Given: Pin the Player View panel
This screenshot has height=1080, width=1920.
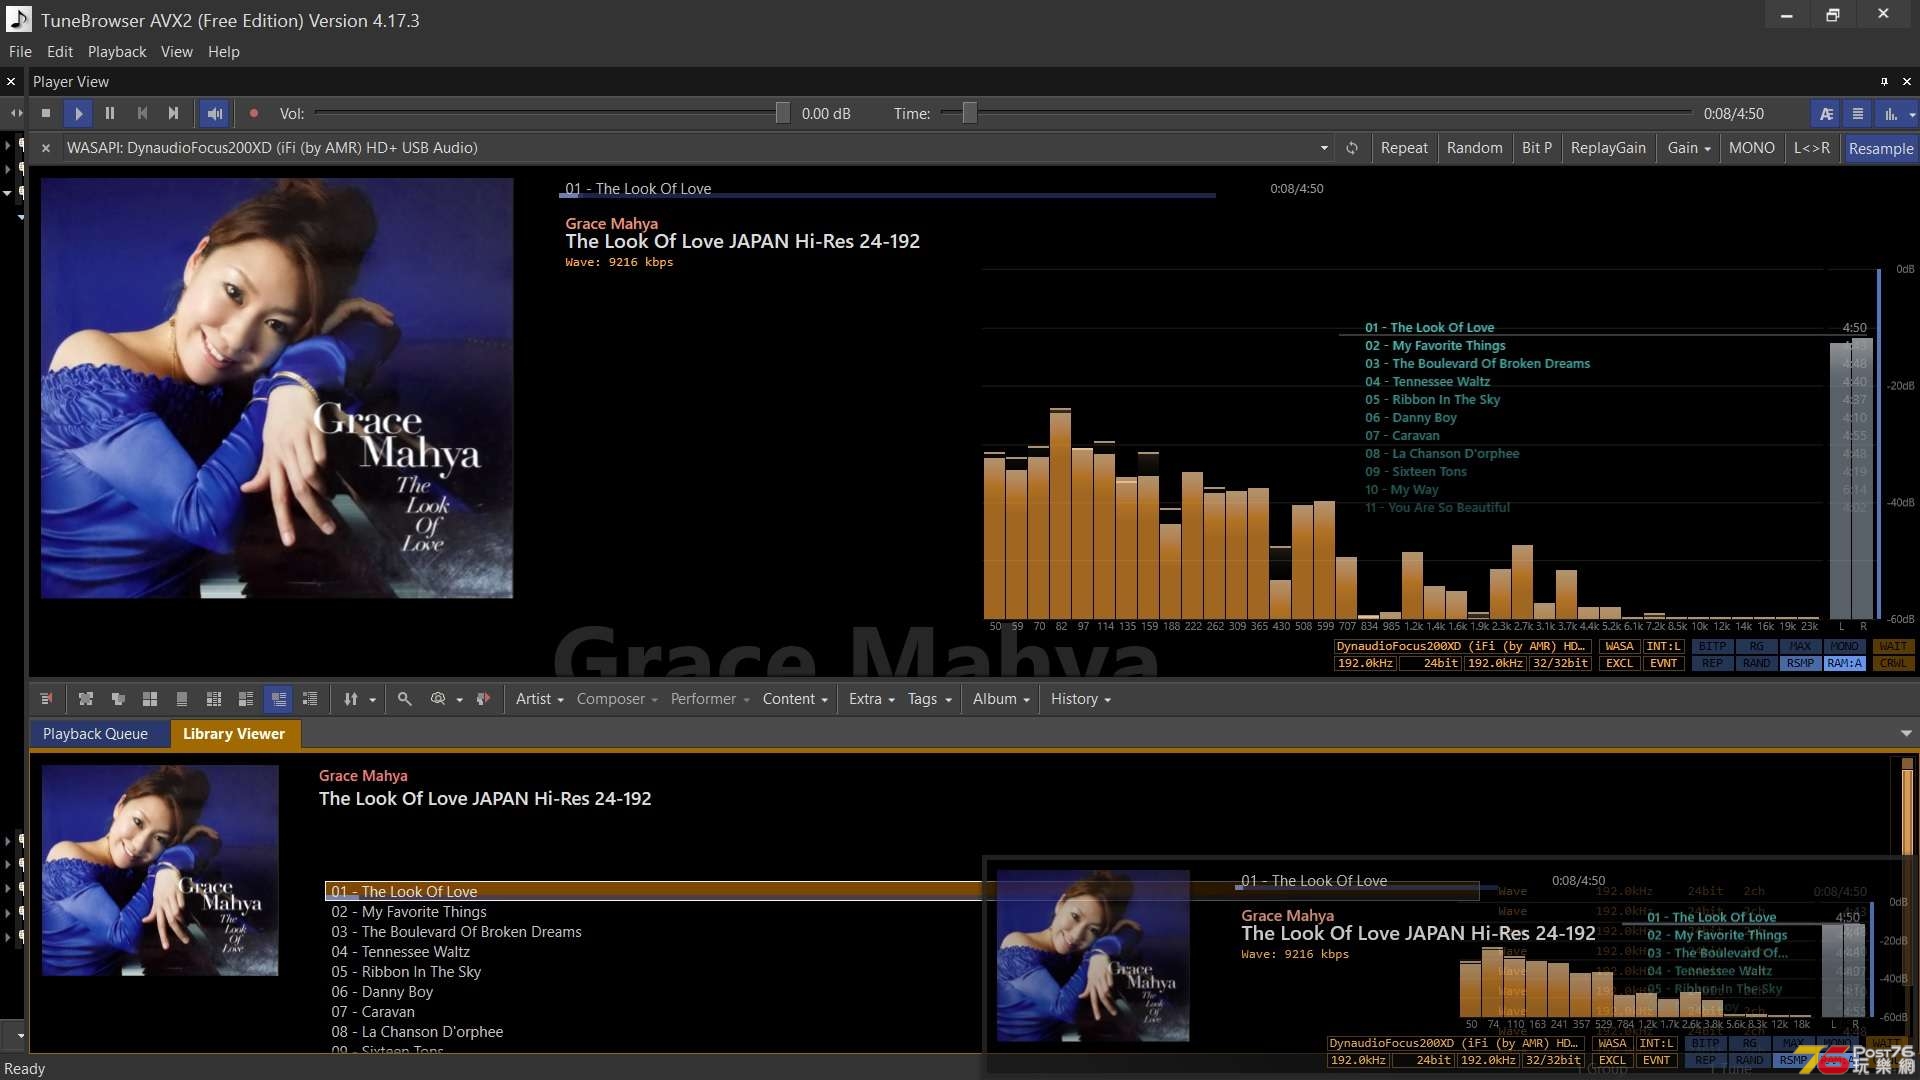Looking at the screenshot, I should (1884, 82).
